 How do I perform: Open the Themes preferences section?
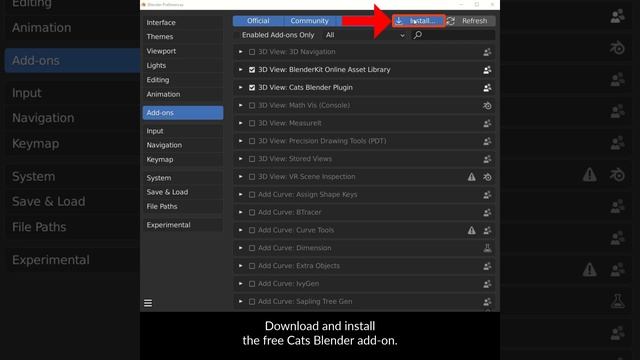pyautogui.click(x=183, y=37)
